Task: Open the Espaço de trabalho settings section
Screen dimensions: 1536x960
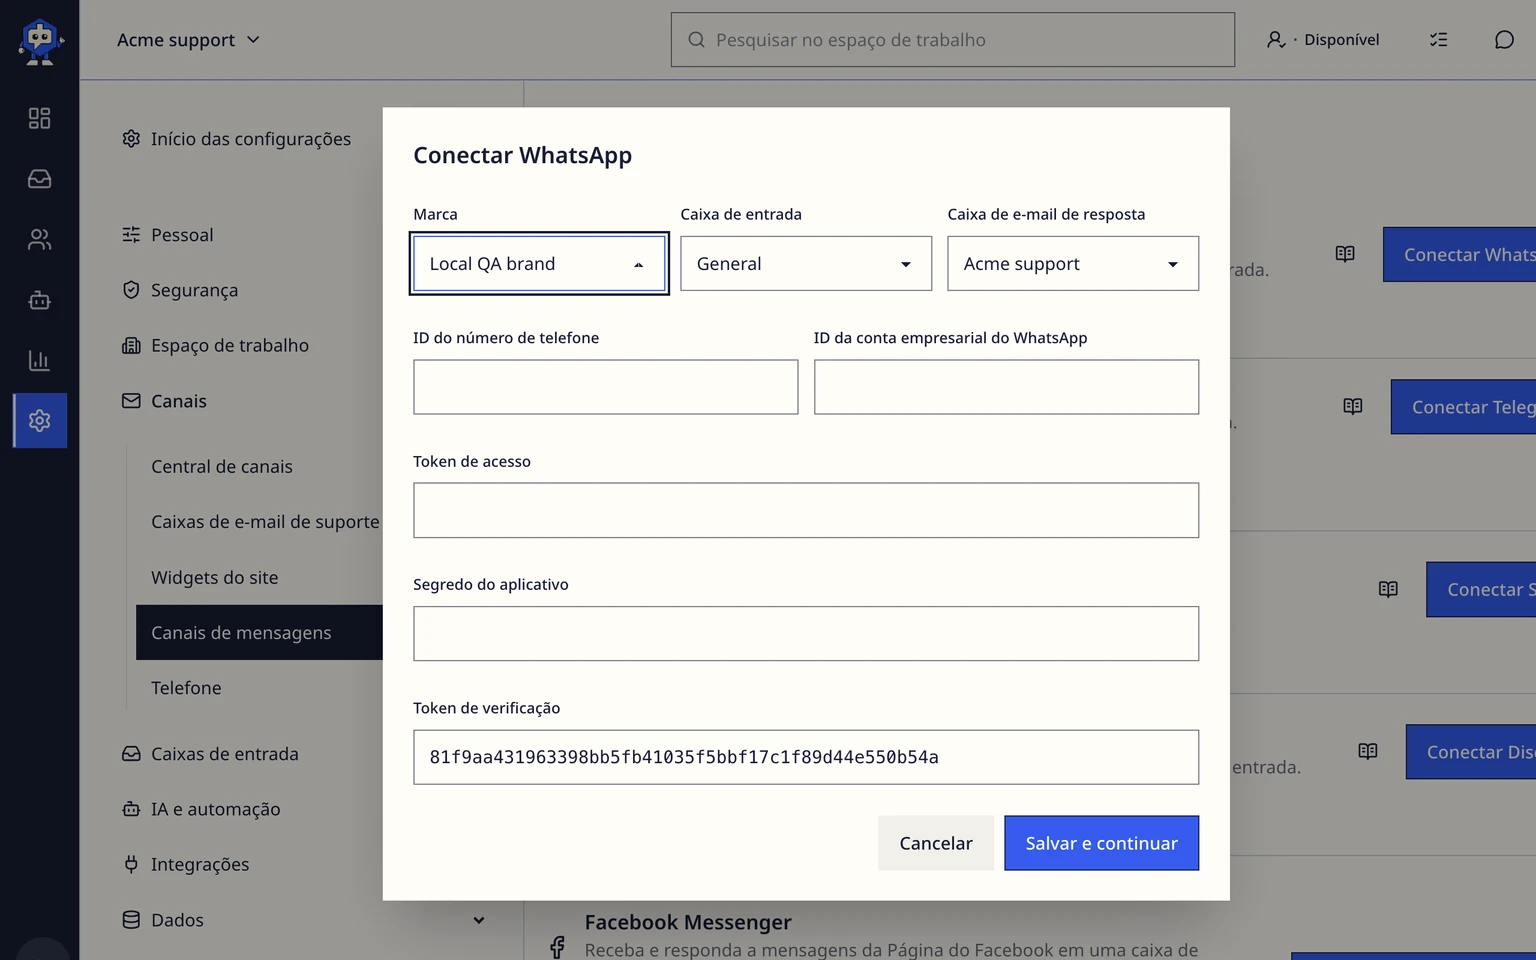Action: click(216, 345)
